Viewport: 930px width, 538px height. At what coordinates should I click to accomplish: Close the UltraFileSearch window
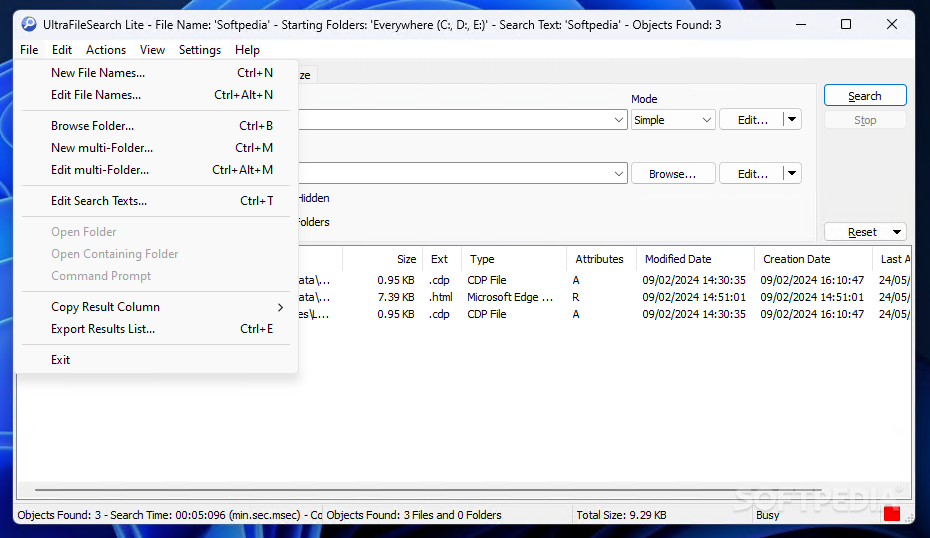pyautogui.click(x=892, y=24)
